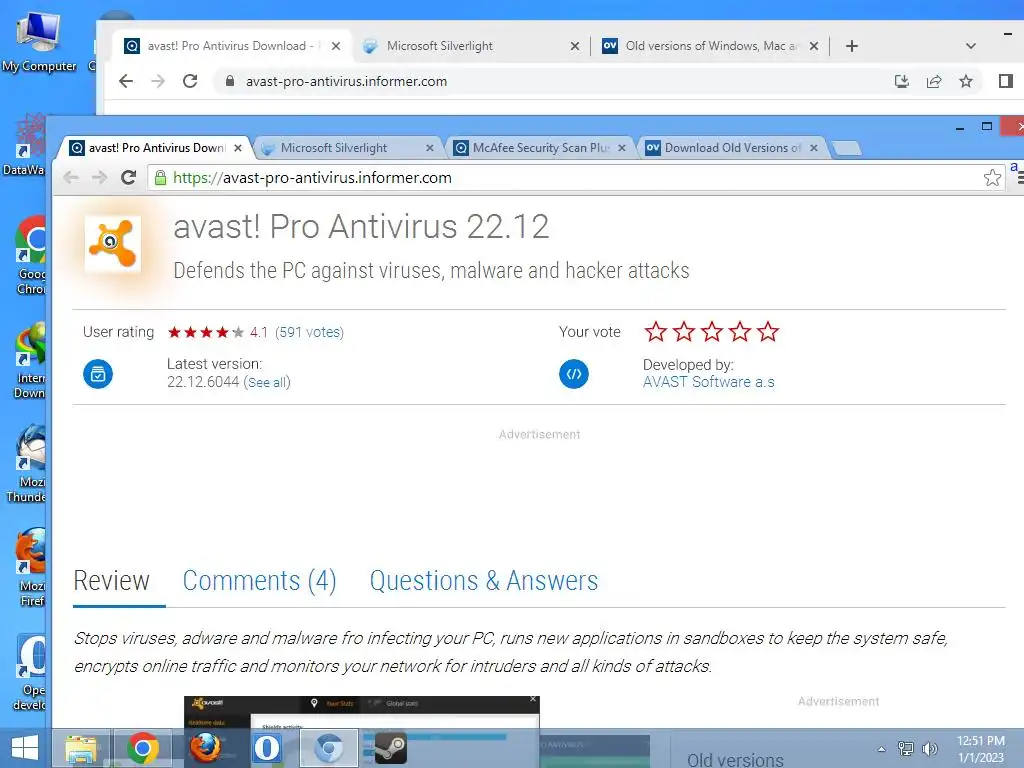1024x768 pixels.
Task: Click the taskbar clock showing 12:51 PM
Action: coord(980,748)
